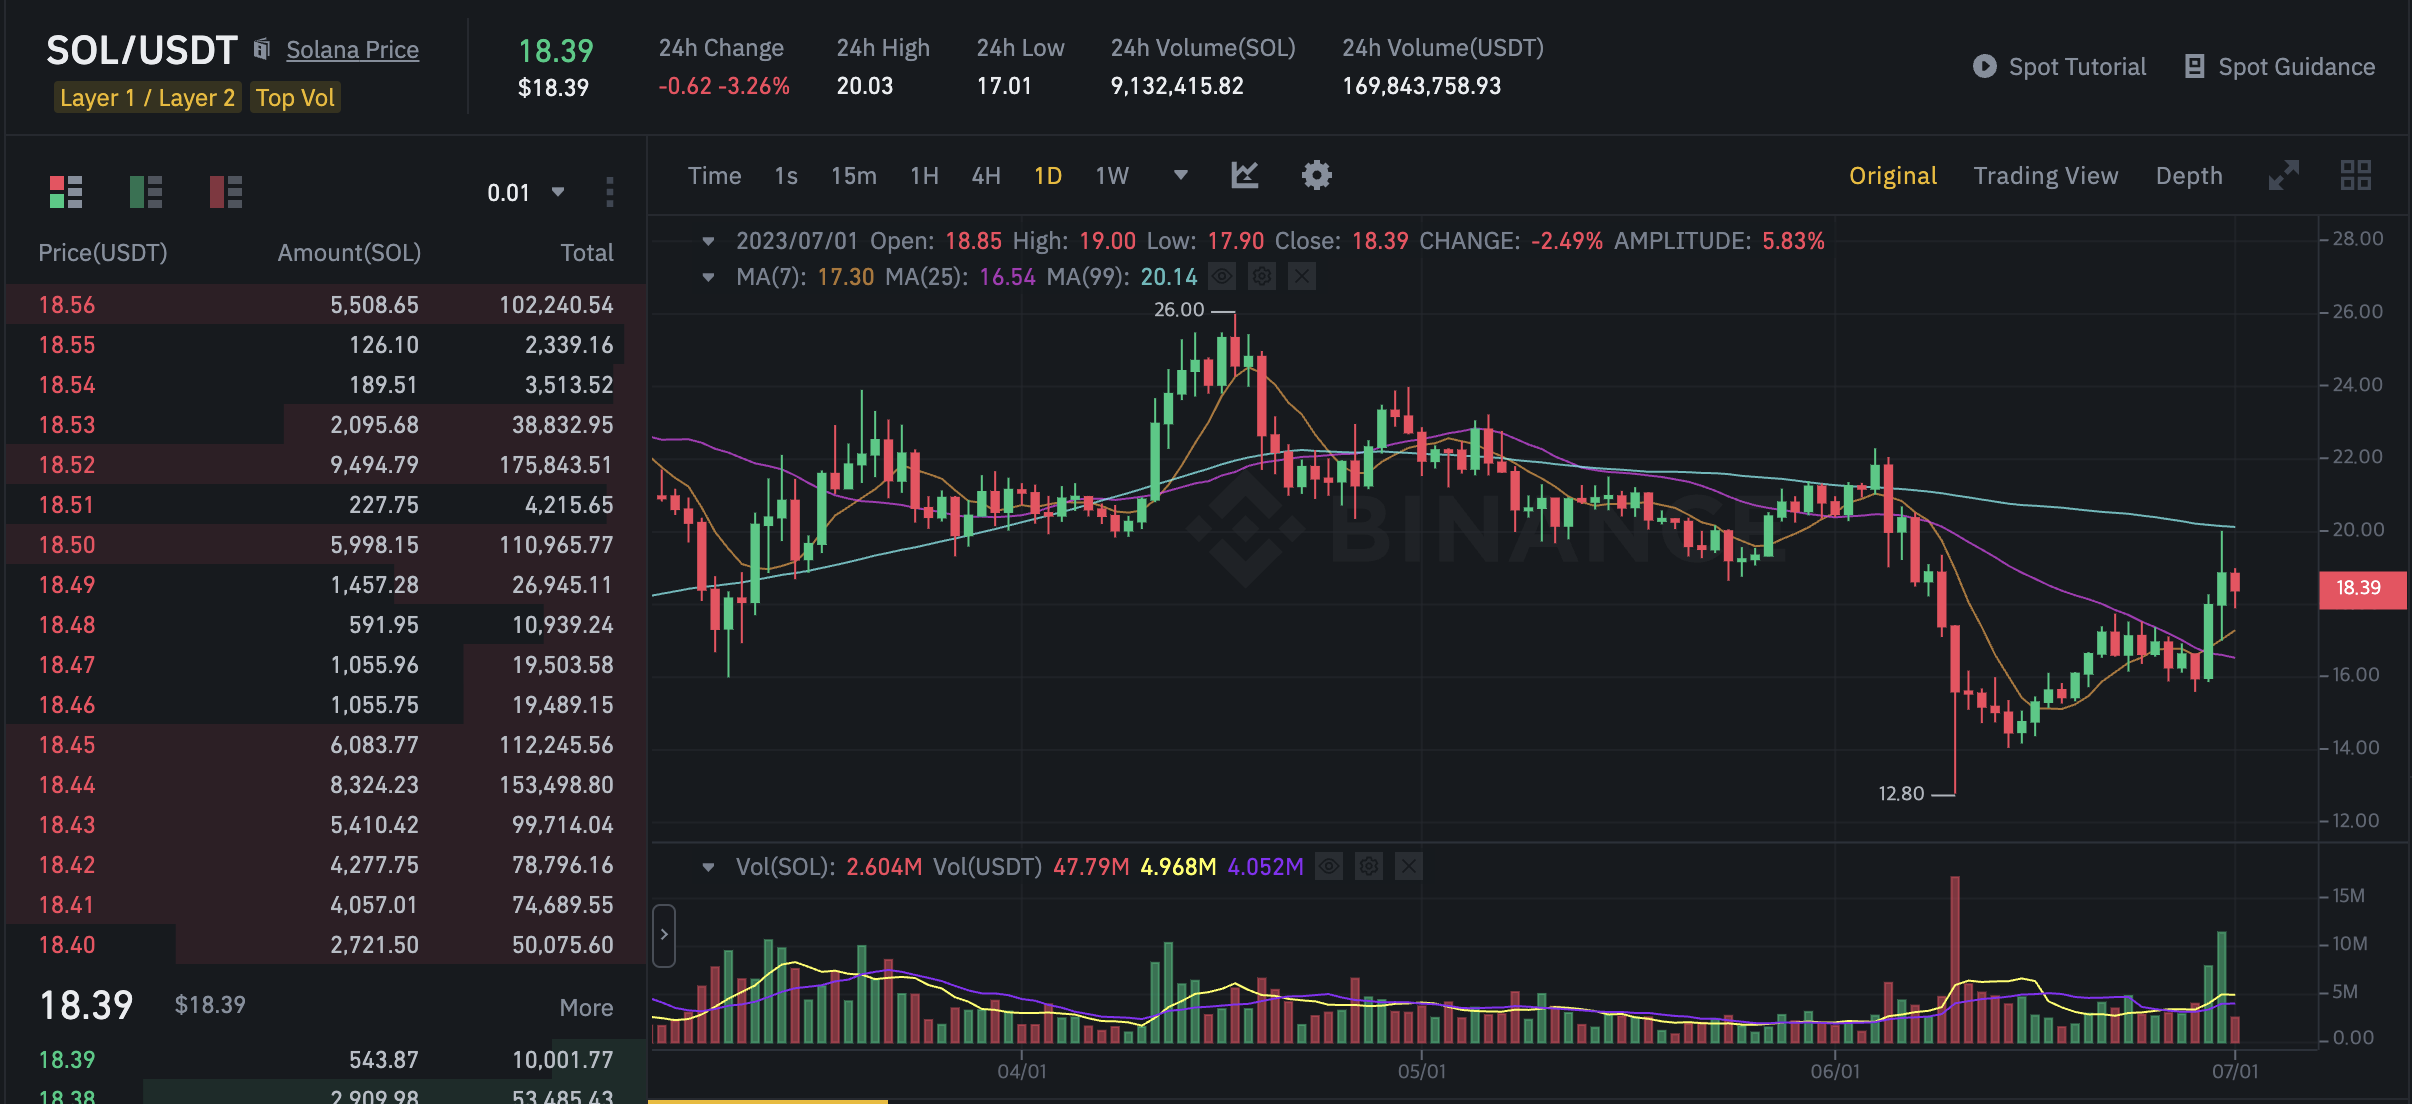Show sell orders only view
This screenshot has width=2412, height=1104.
(226, 191)
